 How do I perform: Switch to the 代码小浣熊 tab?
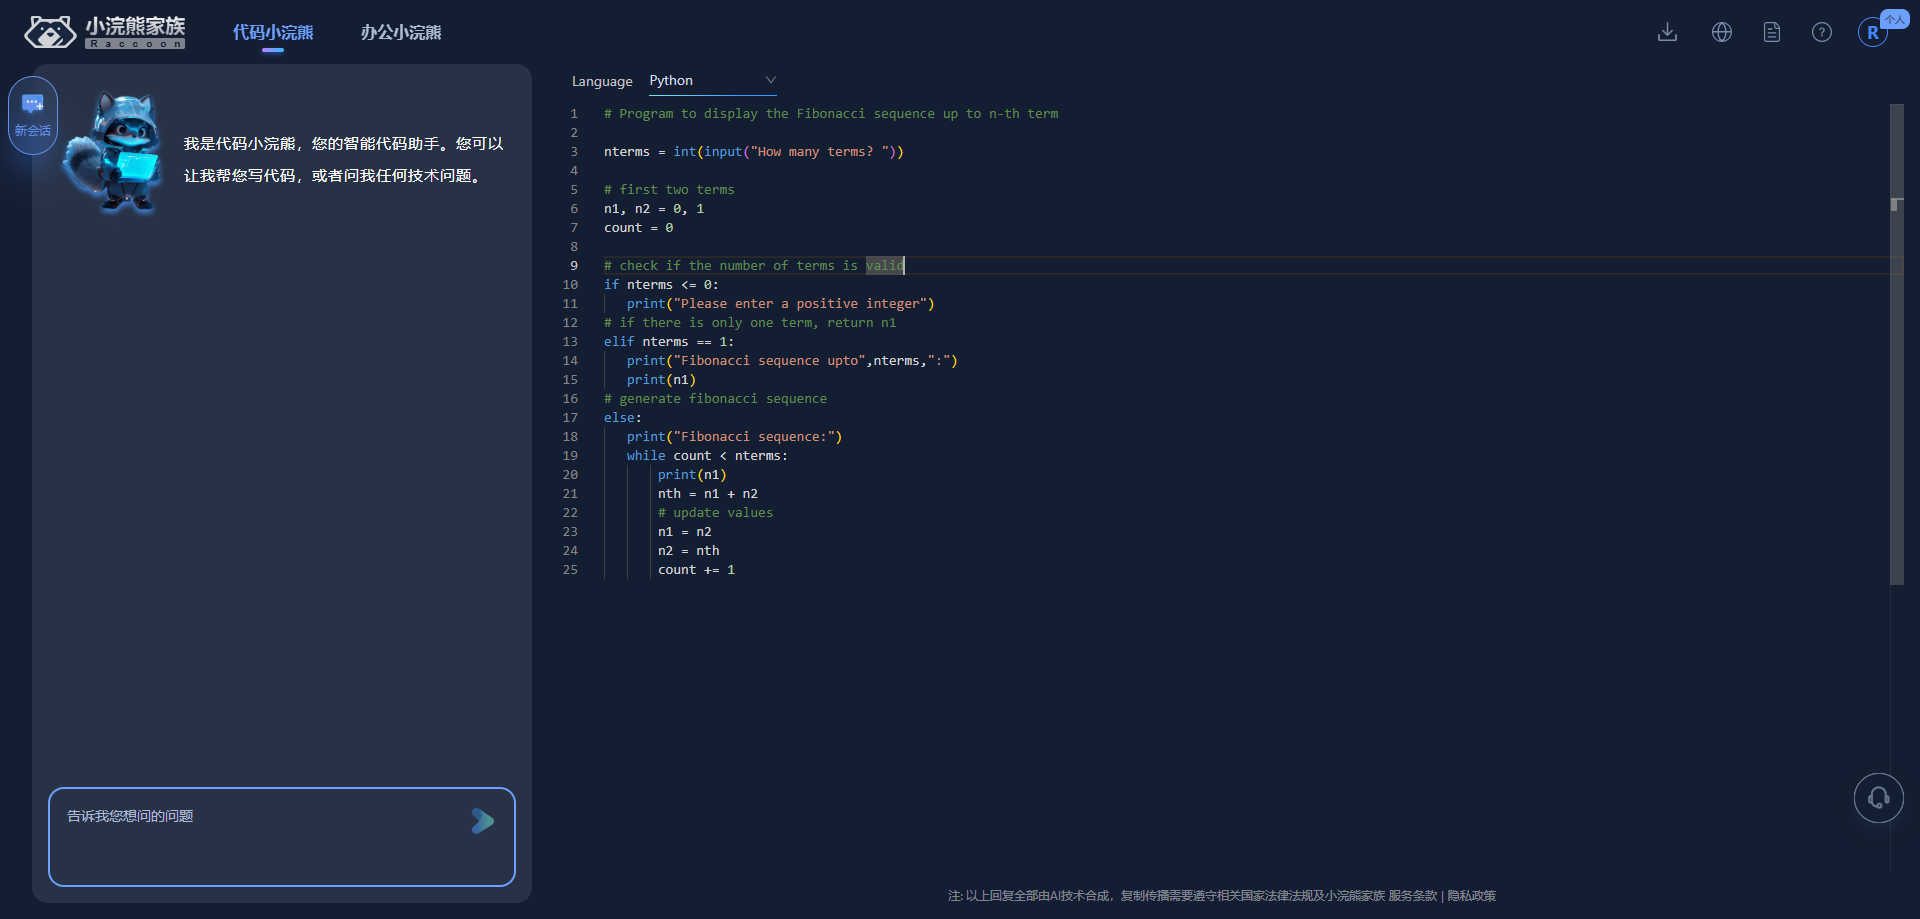point(273,32)
